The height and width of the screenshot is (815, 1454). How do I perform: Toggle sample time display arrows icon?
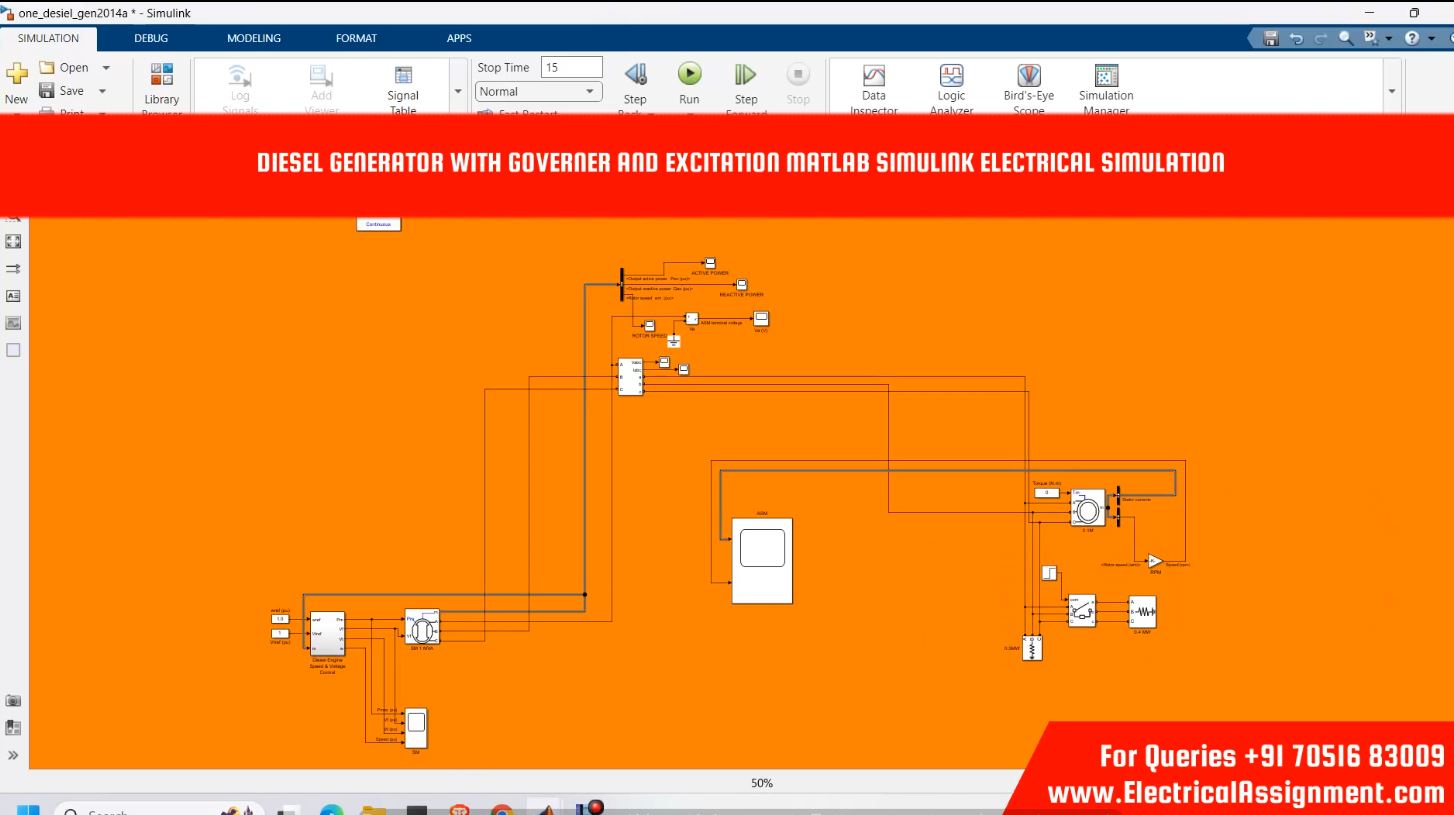(13, 269)
